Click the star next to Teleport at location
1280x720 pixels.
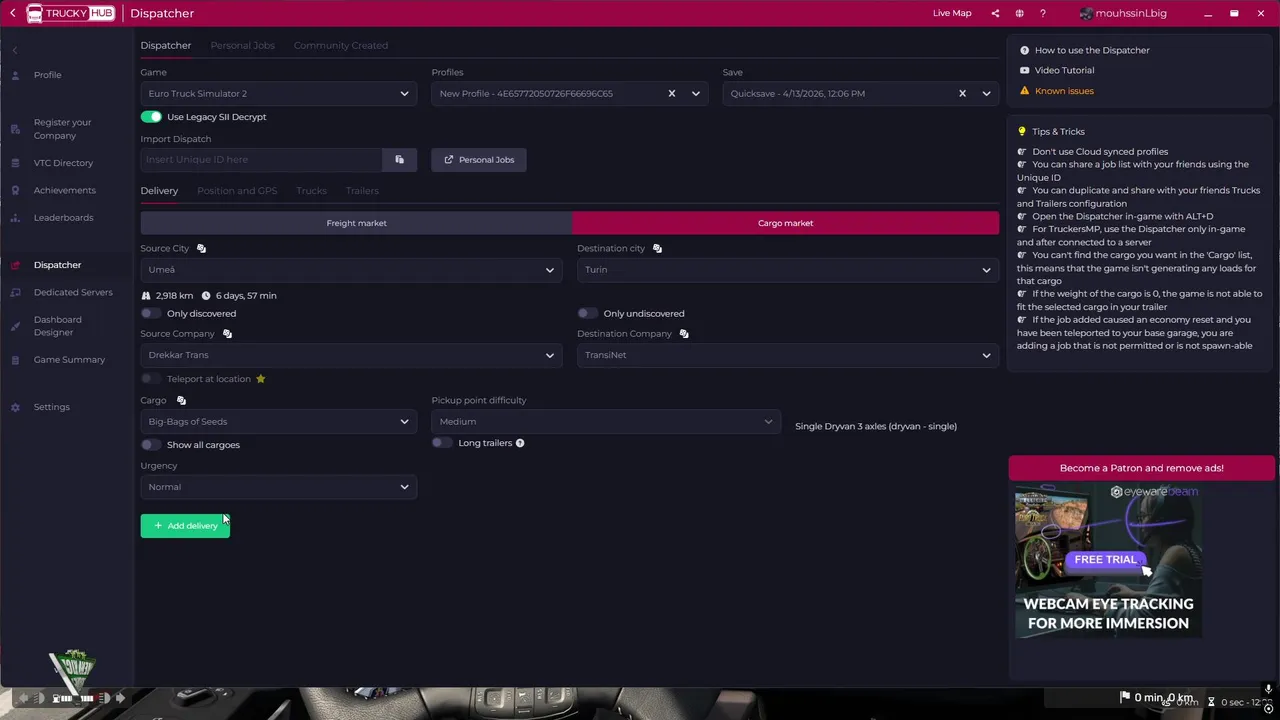tap(260, 379)
